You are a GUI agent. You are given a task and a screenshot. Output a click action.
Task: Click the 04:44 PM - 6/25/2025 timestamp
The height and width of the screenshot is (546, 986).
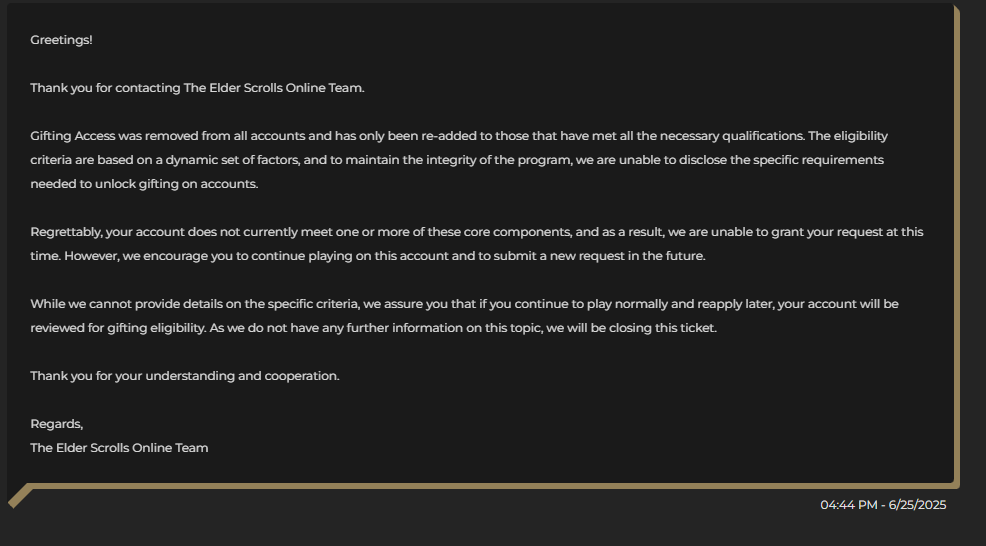click(x=883, y=505)
